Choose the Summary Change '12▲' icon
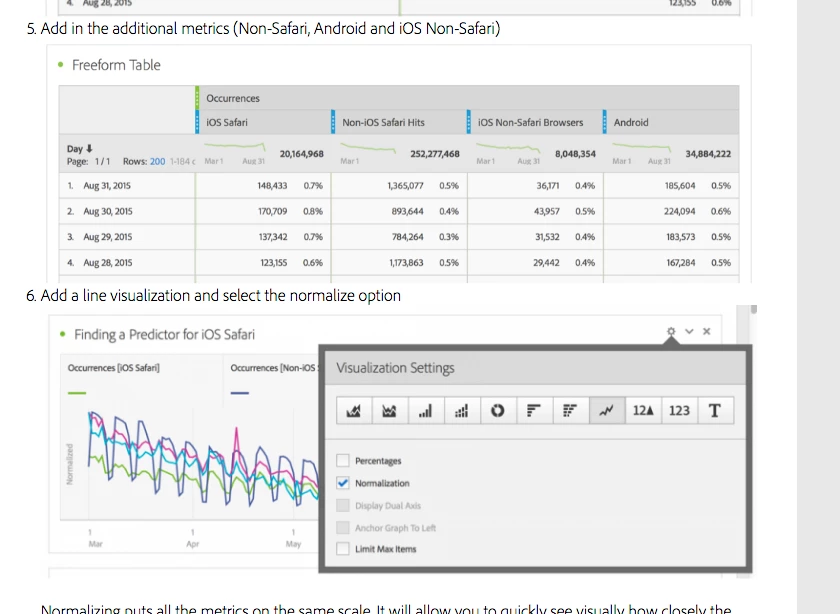Viewport: 840px width, 614px height. [643, 411]
